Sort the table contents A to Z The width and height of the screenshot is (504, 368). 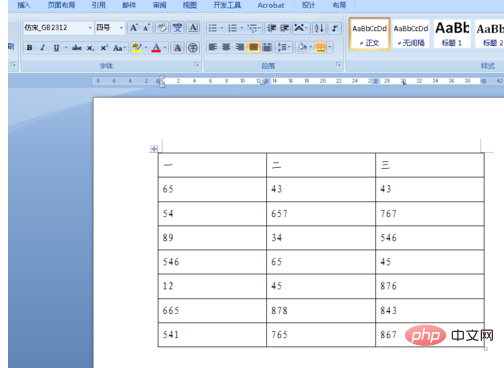319,28
